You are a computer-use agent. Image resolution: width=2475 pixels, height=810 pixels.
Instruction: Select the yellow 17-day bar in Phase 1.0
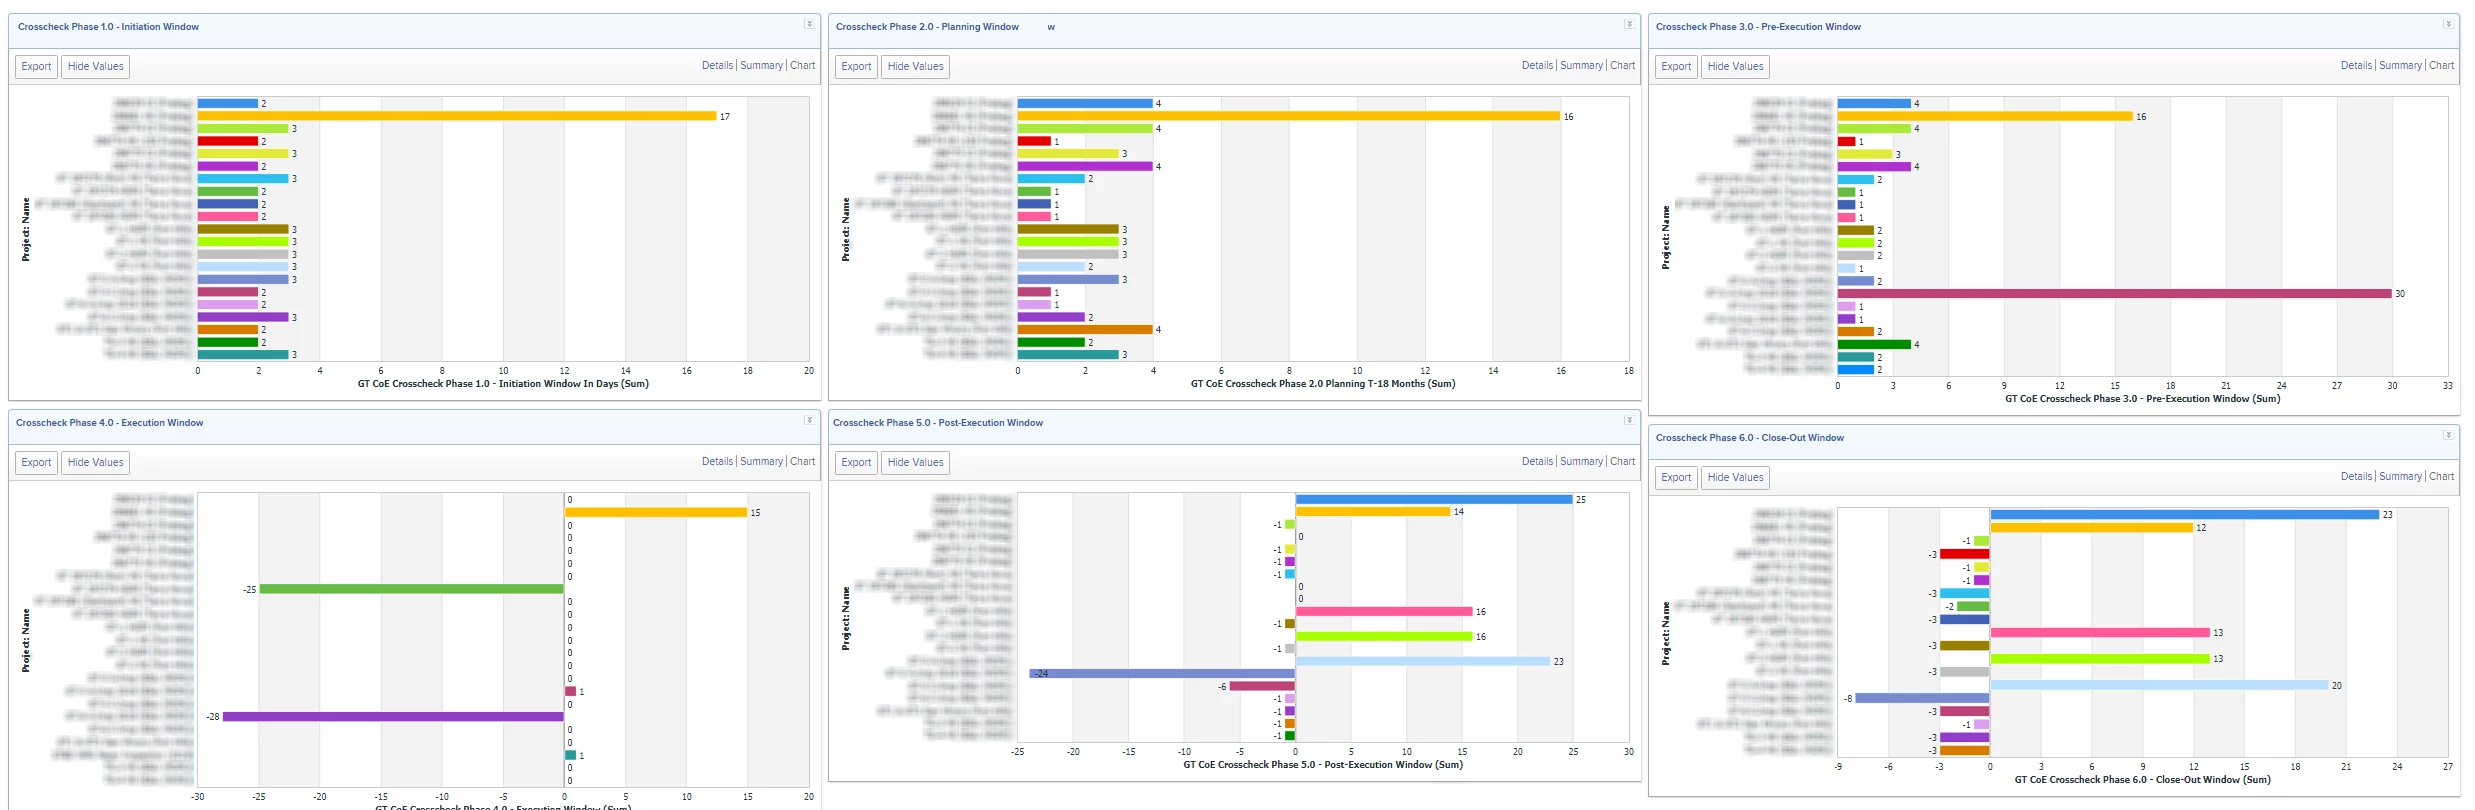click(x=457, y=116)
